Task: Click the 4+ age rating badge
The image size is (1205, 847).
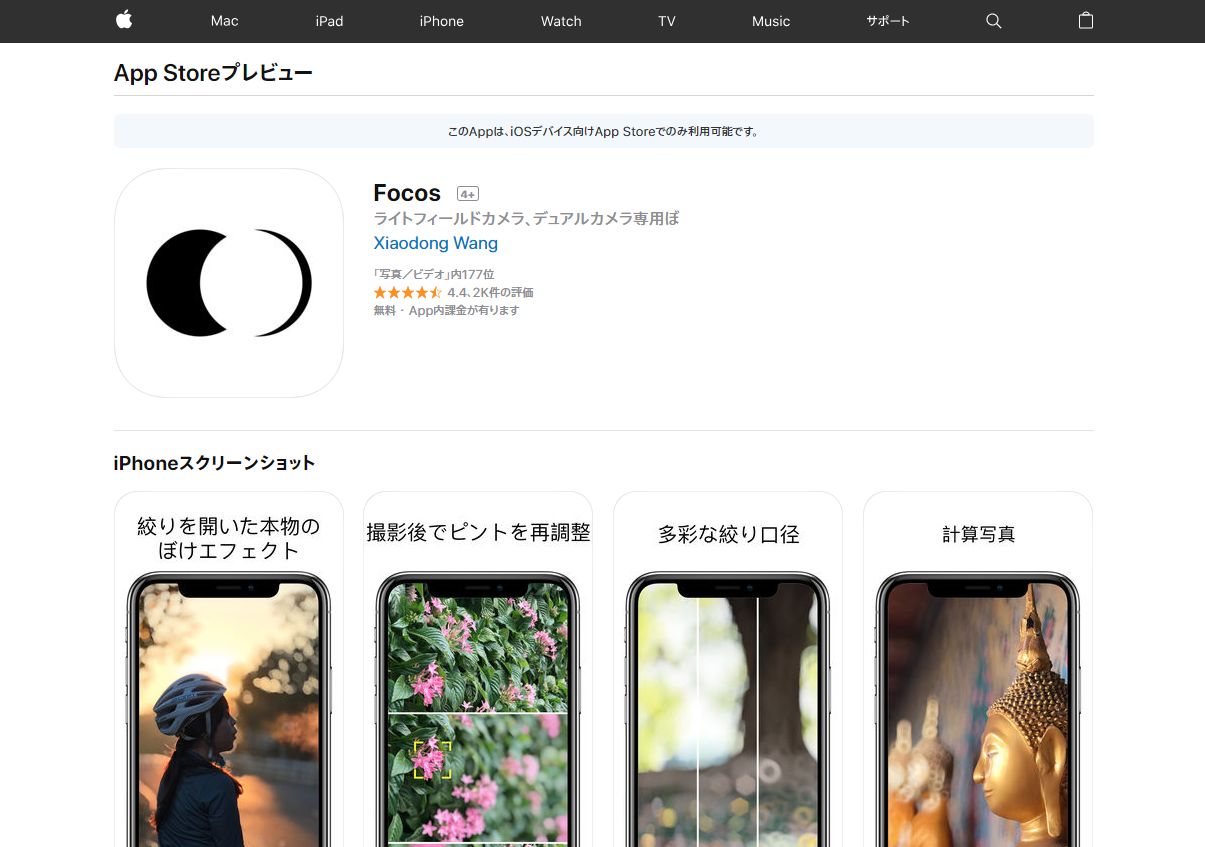Action: click(x=467, y=194)
